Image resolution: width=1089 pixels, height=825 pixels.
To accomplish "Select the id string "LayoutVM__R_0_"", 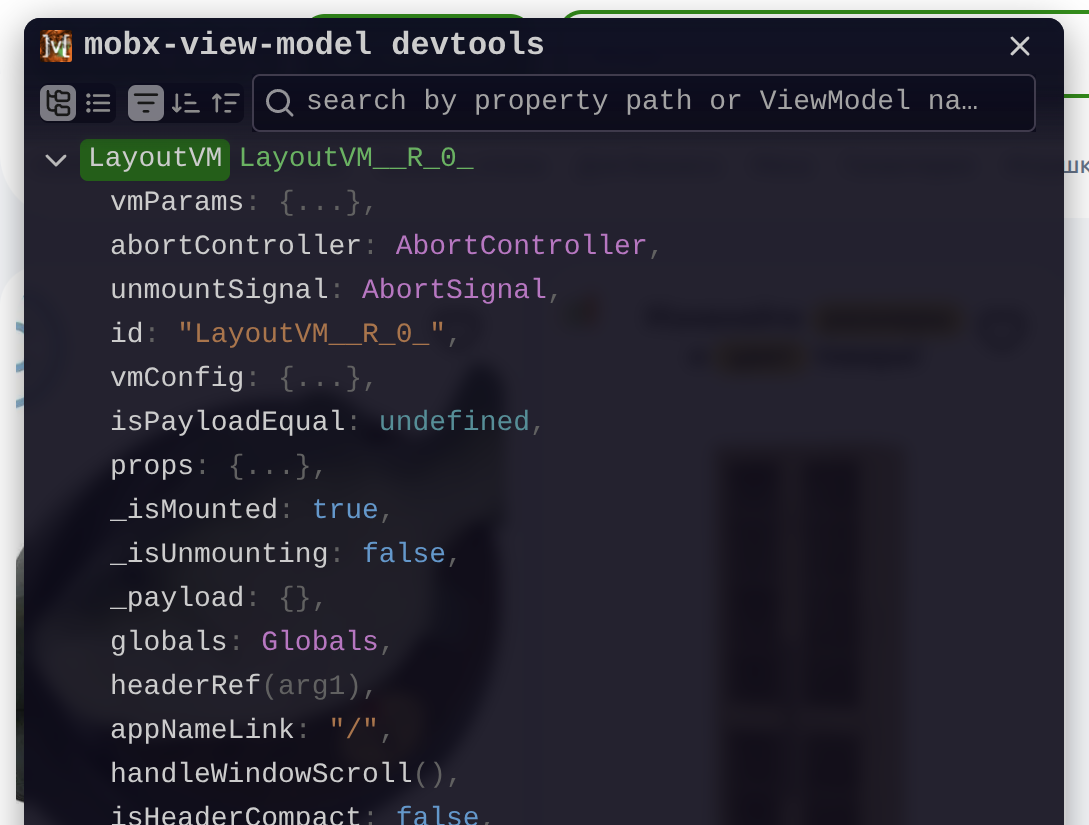I will tap(311, 334).
